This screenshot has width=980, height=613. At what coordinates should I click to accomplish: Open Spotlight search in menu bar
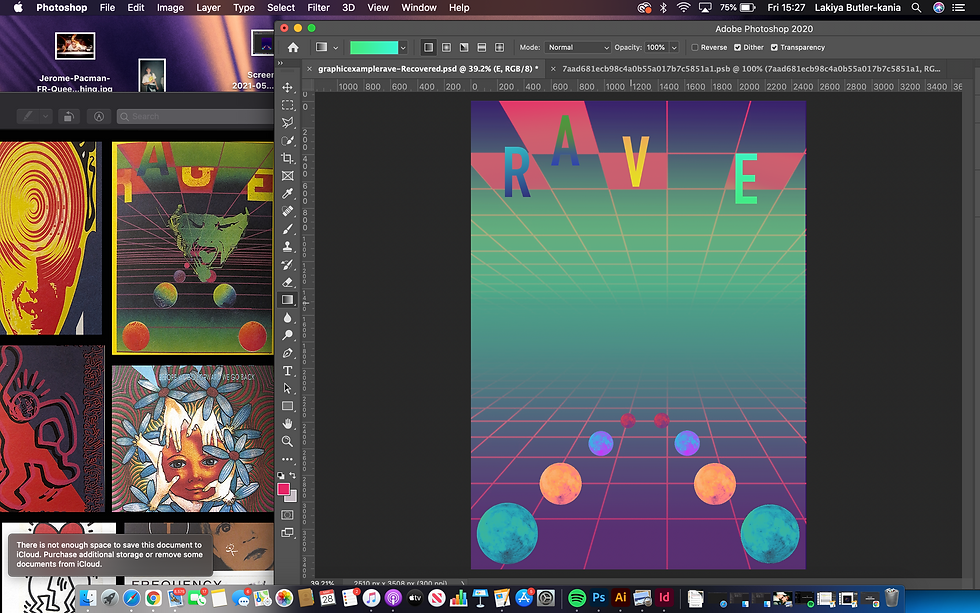[x=916, y=7]
